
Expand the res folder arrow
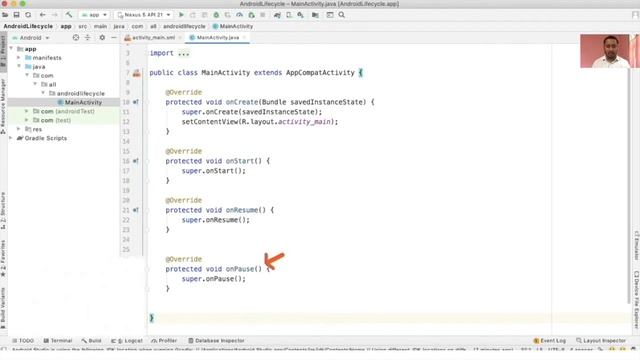click(19, 129)
